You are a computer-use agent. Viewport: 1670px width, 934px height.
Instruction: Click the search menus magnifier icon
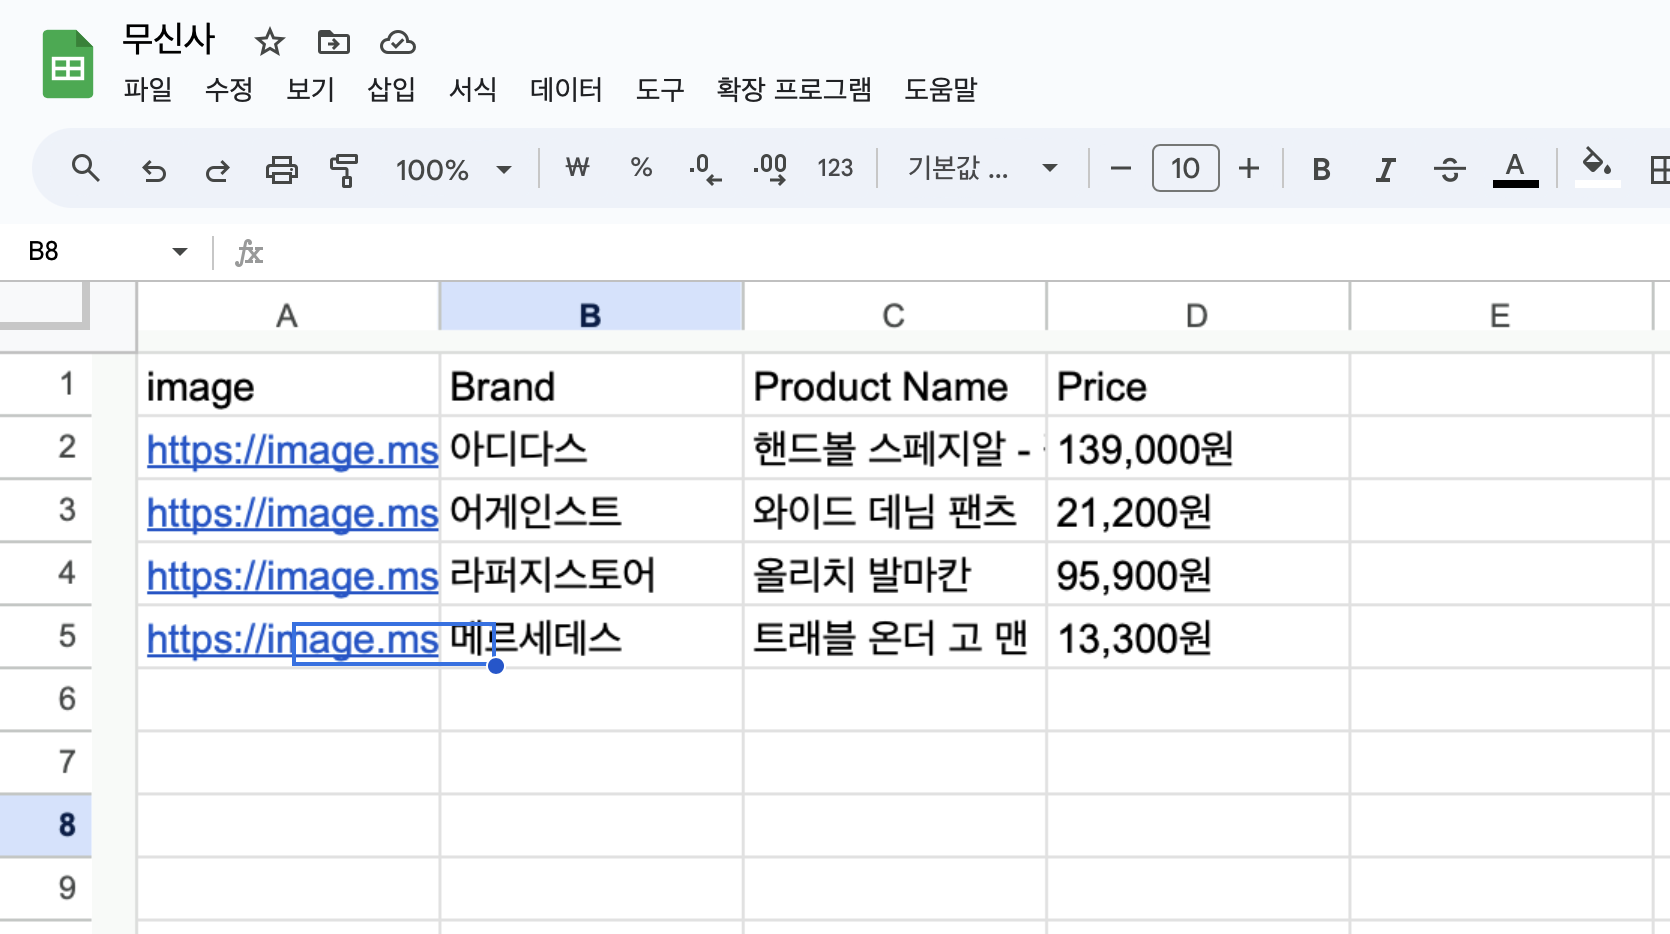(x=86, y=169)
